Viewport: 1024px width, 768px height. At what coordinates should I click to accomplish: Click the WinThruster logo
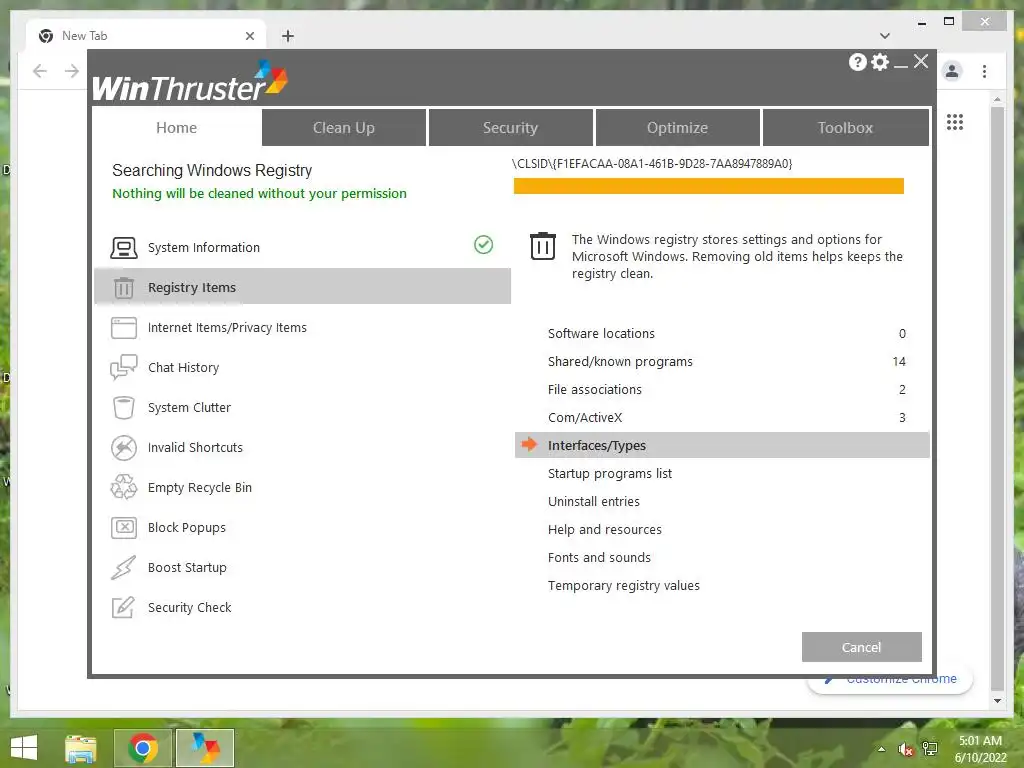[189, 81]
